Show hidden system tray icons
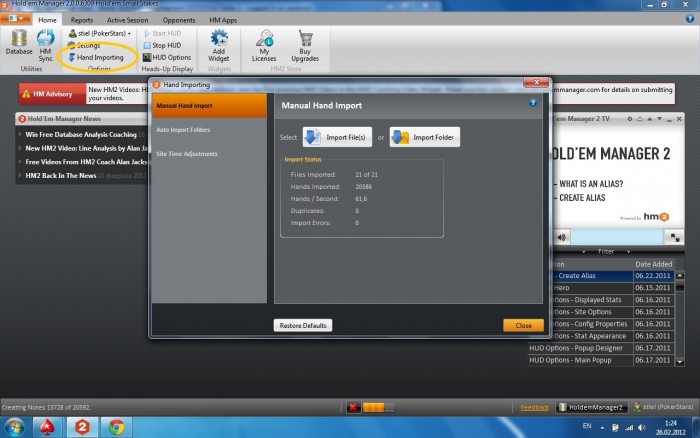 pyautogui.click(x=602, y=428)
